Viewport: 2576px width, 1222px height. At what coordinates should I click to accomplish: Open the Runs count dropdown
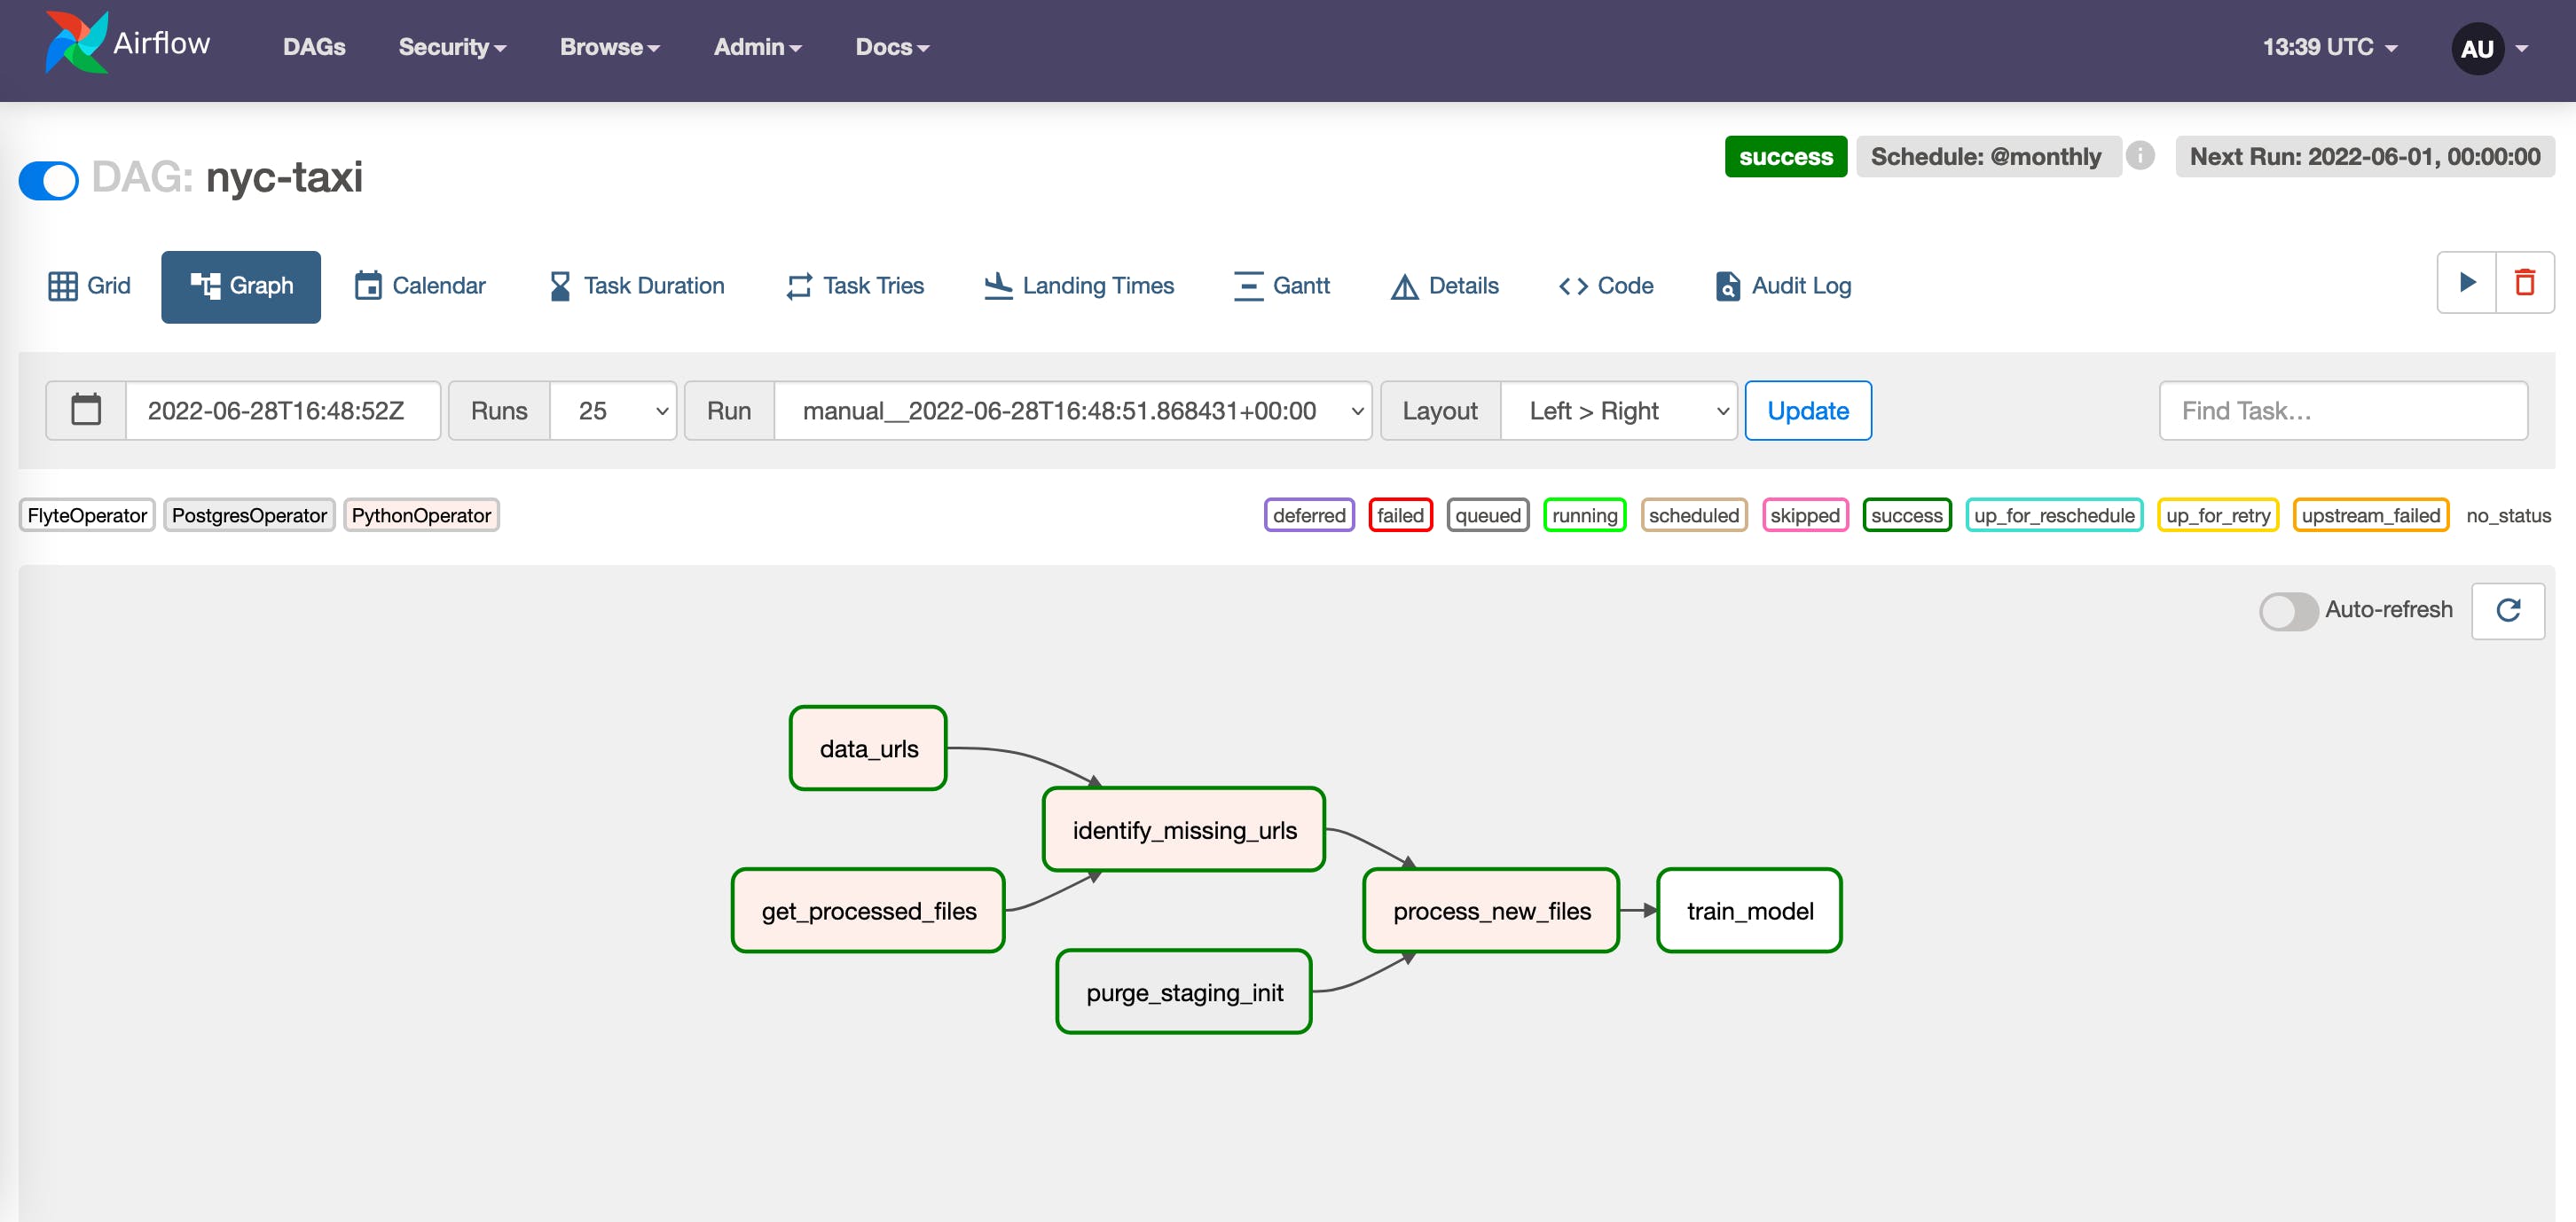(613, 410)
